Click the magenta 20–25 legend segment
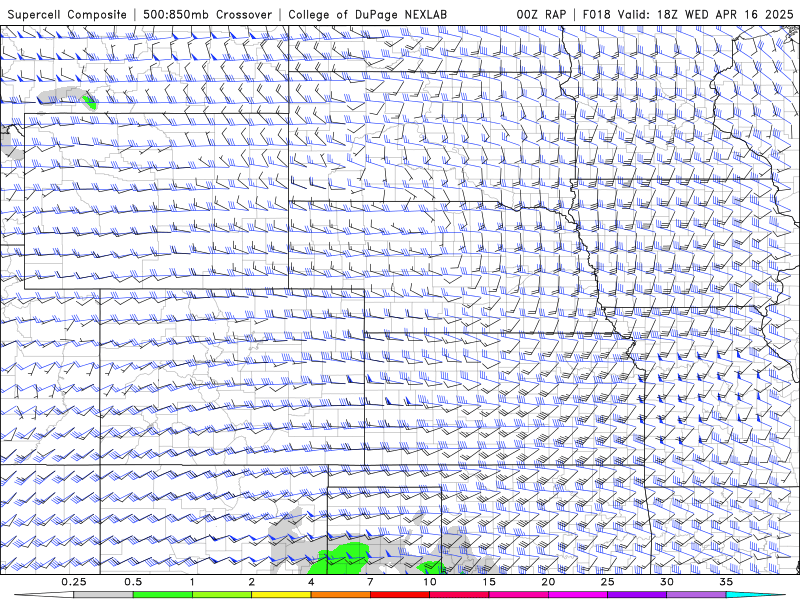This screenshot has height=600, width=800. click(578, 595)
